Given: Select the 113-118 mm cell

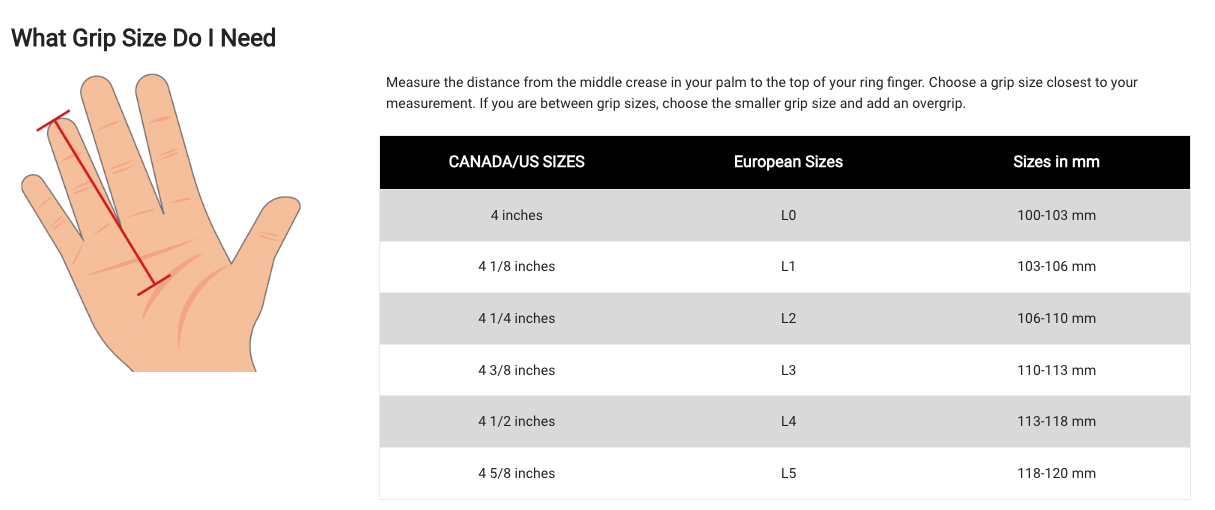Looking at the screenshot, I should point(1056,422).
